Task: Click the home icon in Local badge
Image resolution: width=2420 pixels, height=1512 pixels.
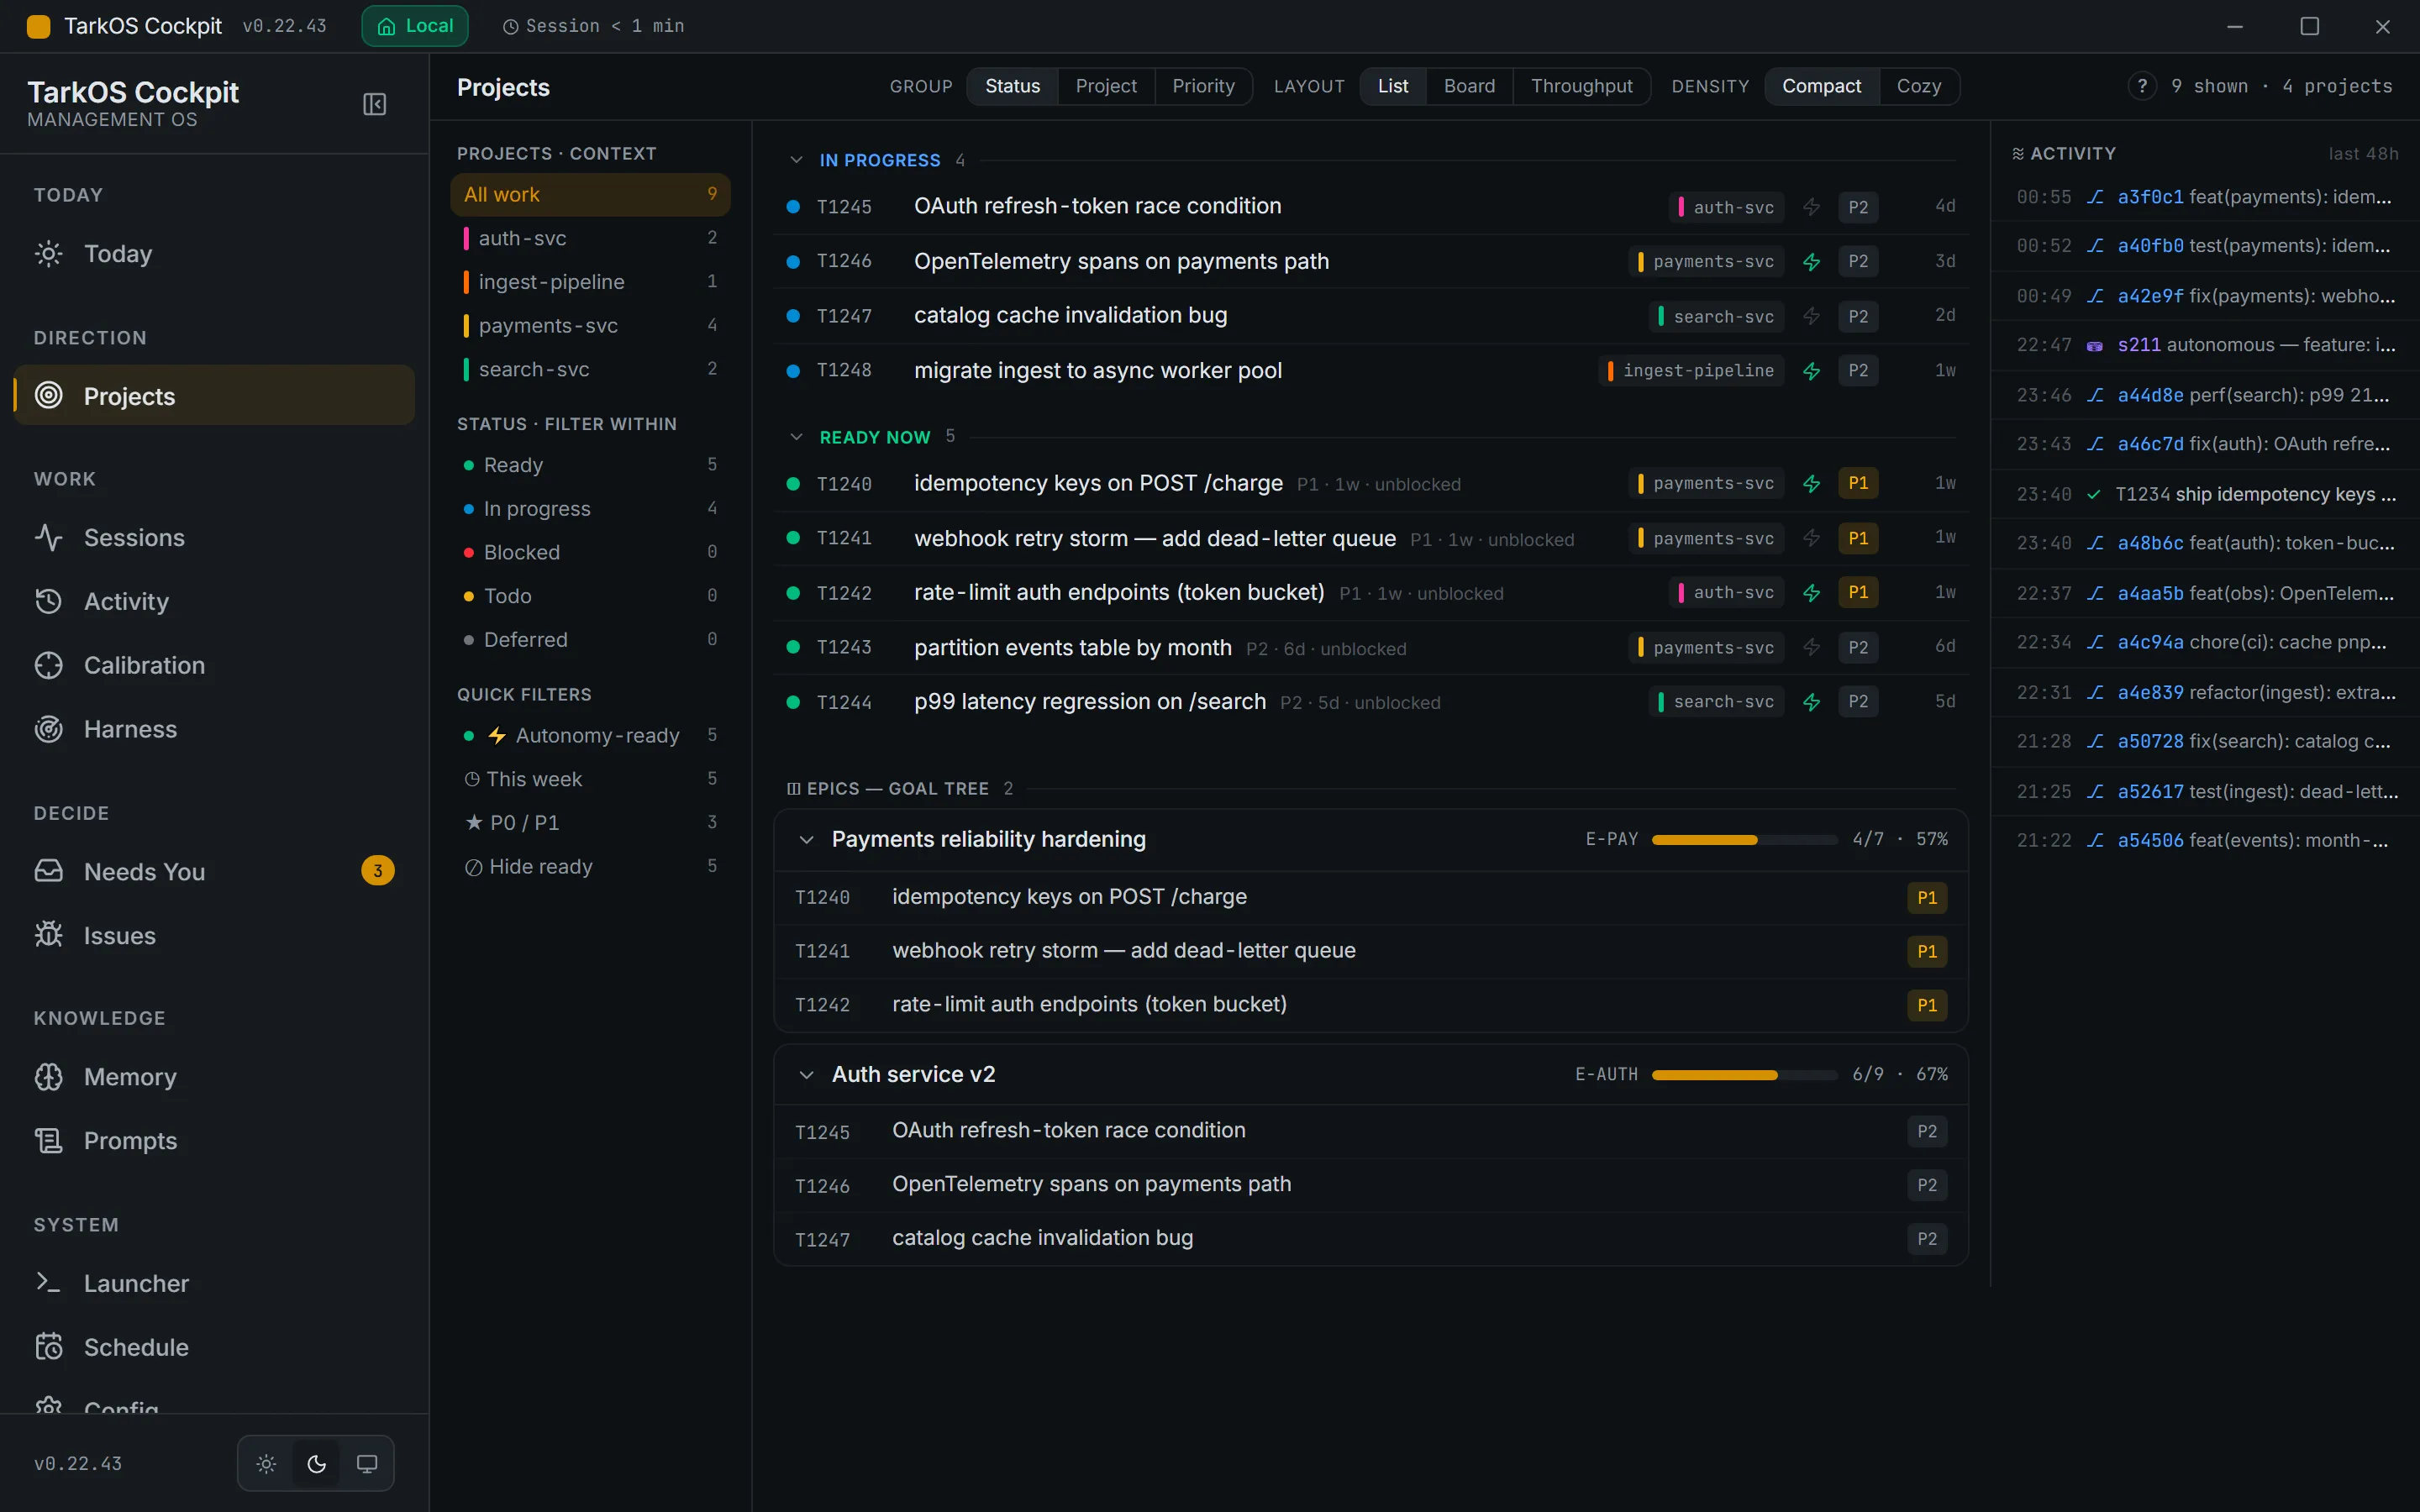Action: click(x=386, y=26)
